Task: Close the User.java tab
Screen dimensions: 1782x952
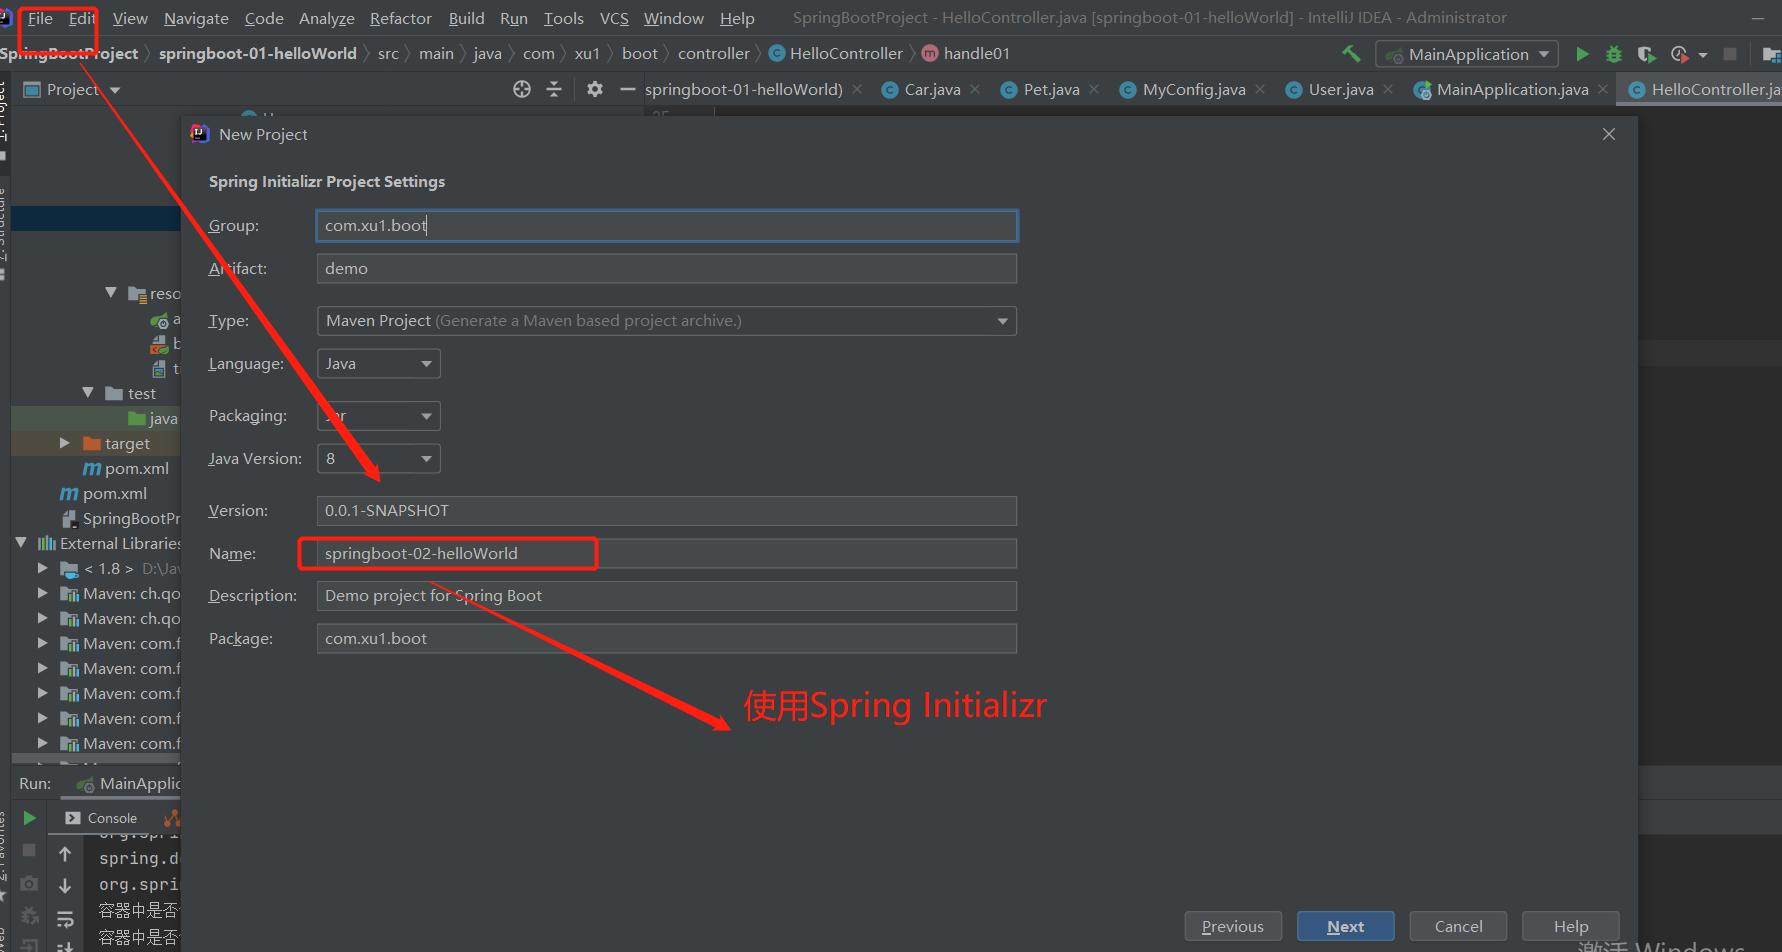Action: coord(1388,89)
